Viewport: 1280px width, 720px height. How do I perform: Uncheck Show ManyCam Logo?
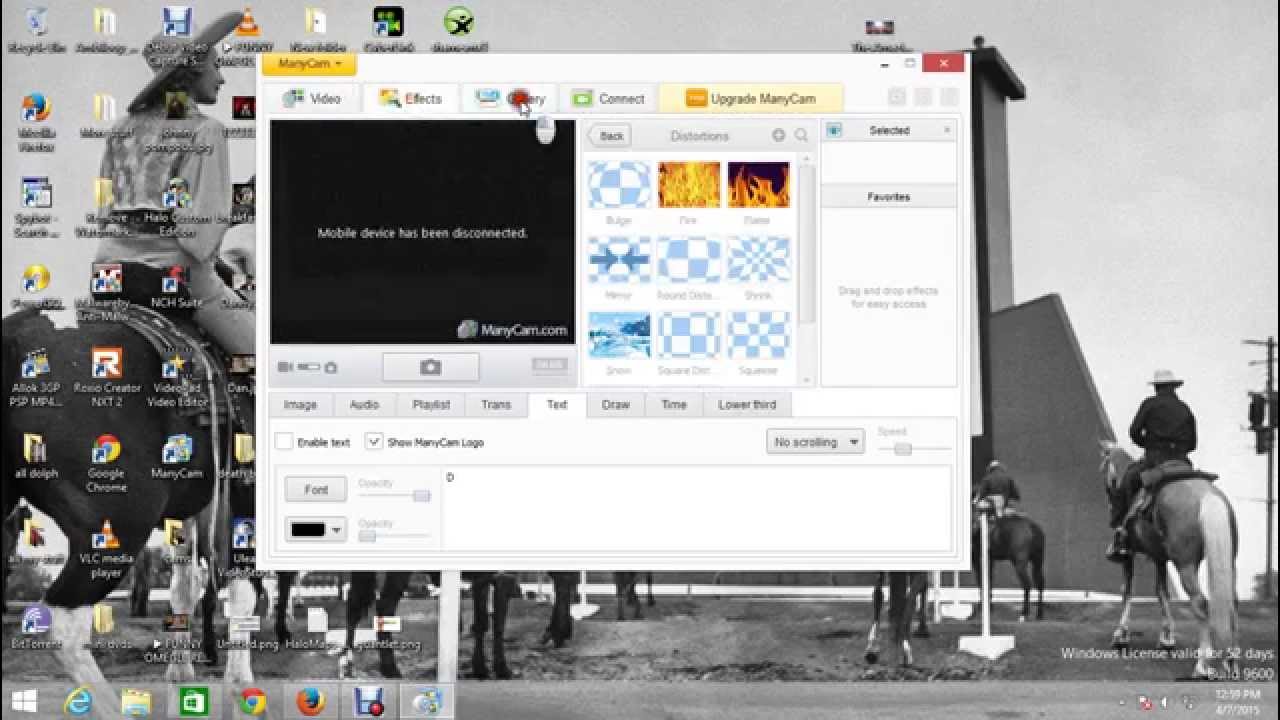coord(373,441)
